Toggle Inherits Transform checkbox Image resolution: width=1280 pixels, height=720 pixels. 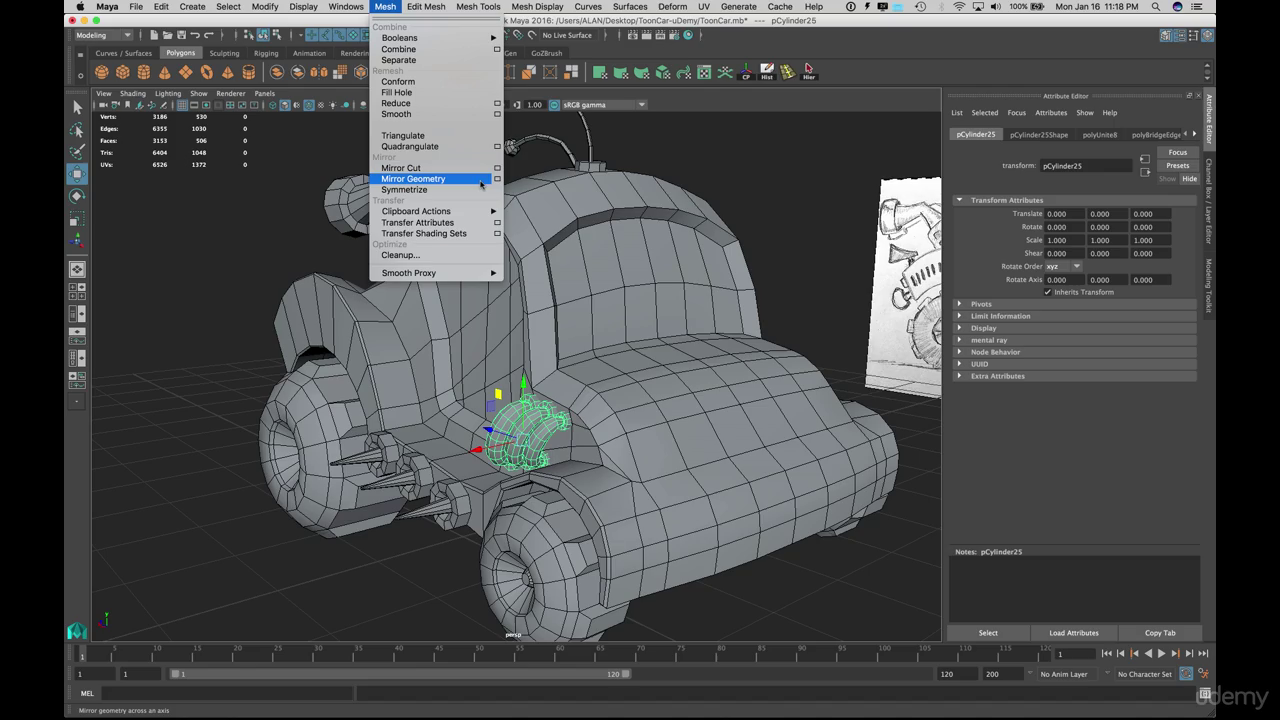[x=1048, y=292]
